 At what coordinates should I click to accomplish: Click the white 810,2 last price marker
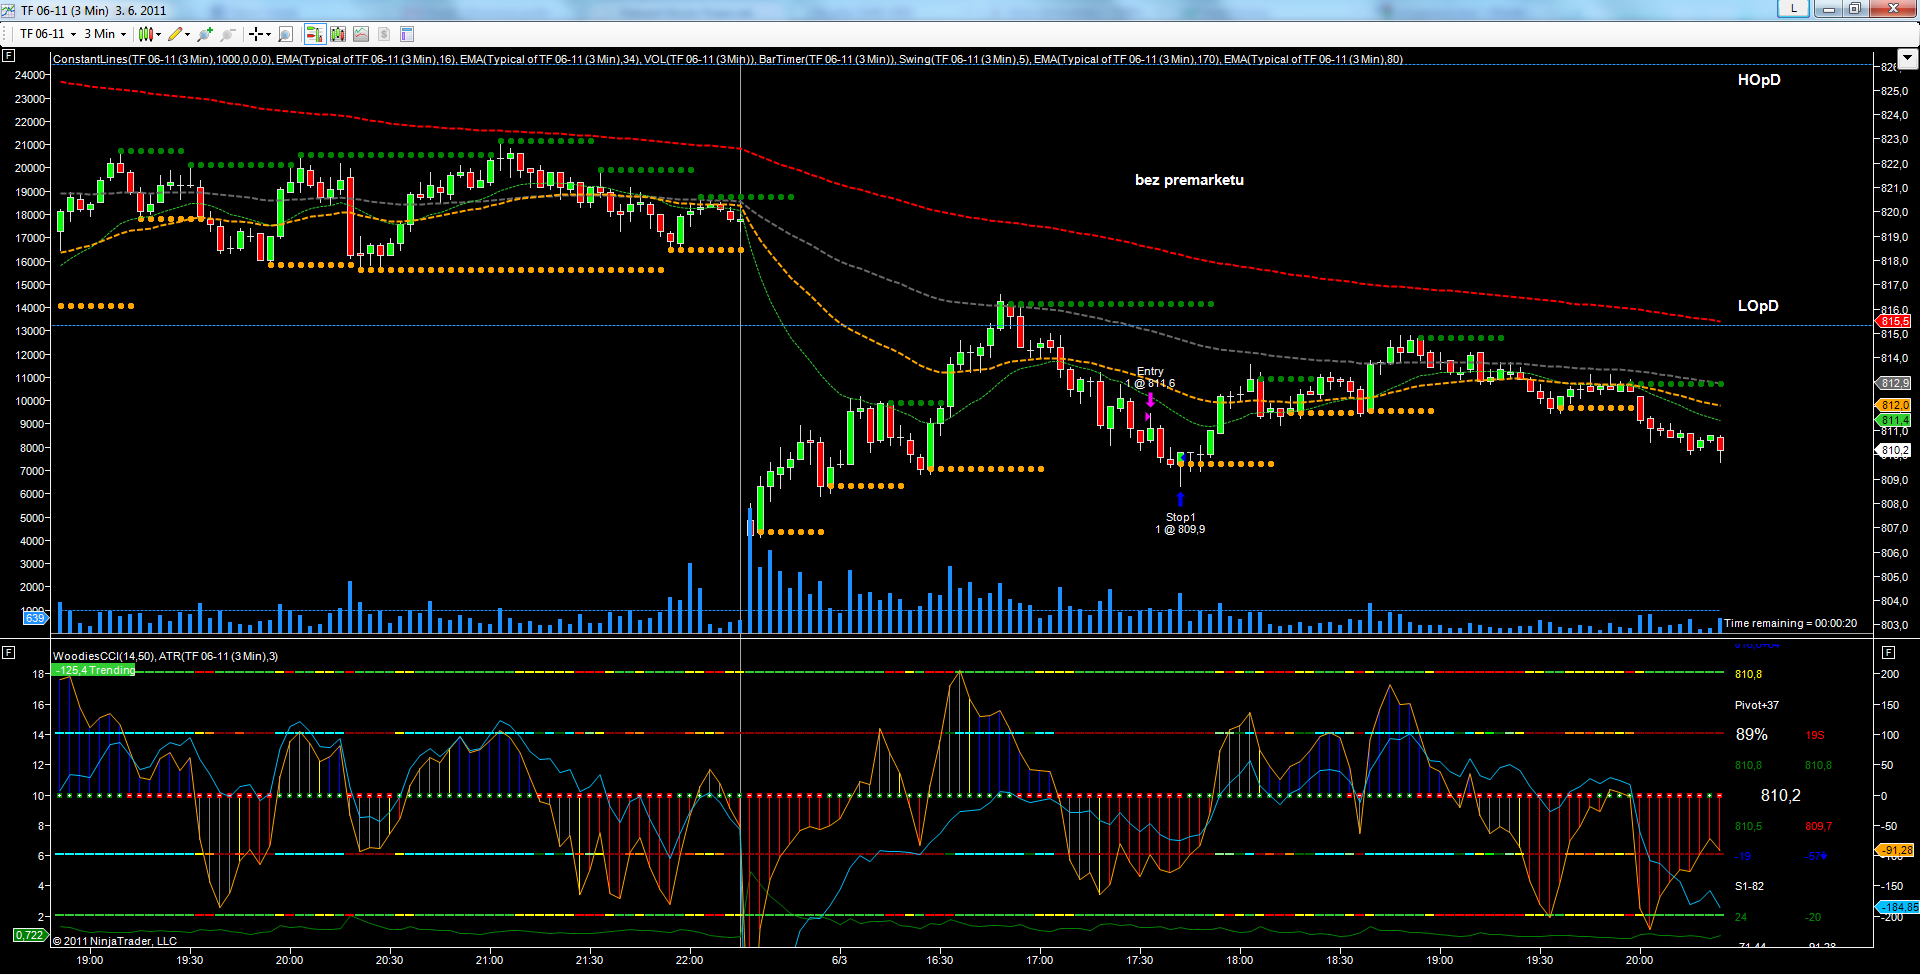(x=1893, y=450)
